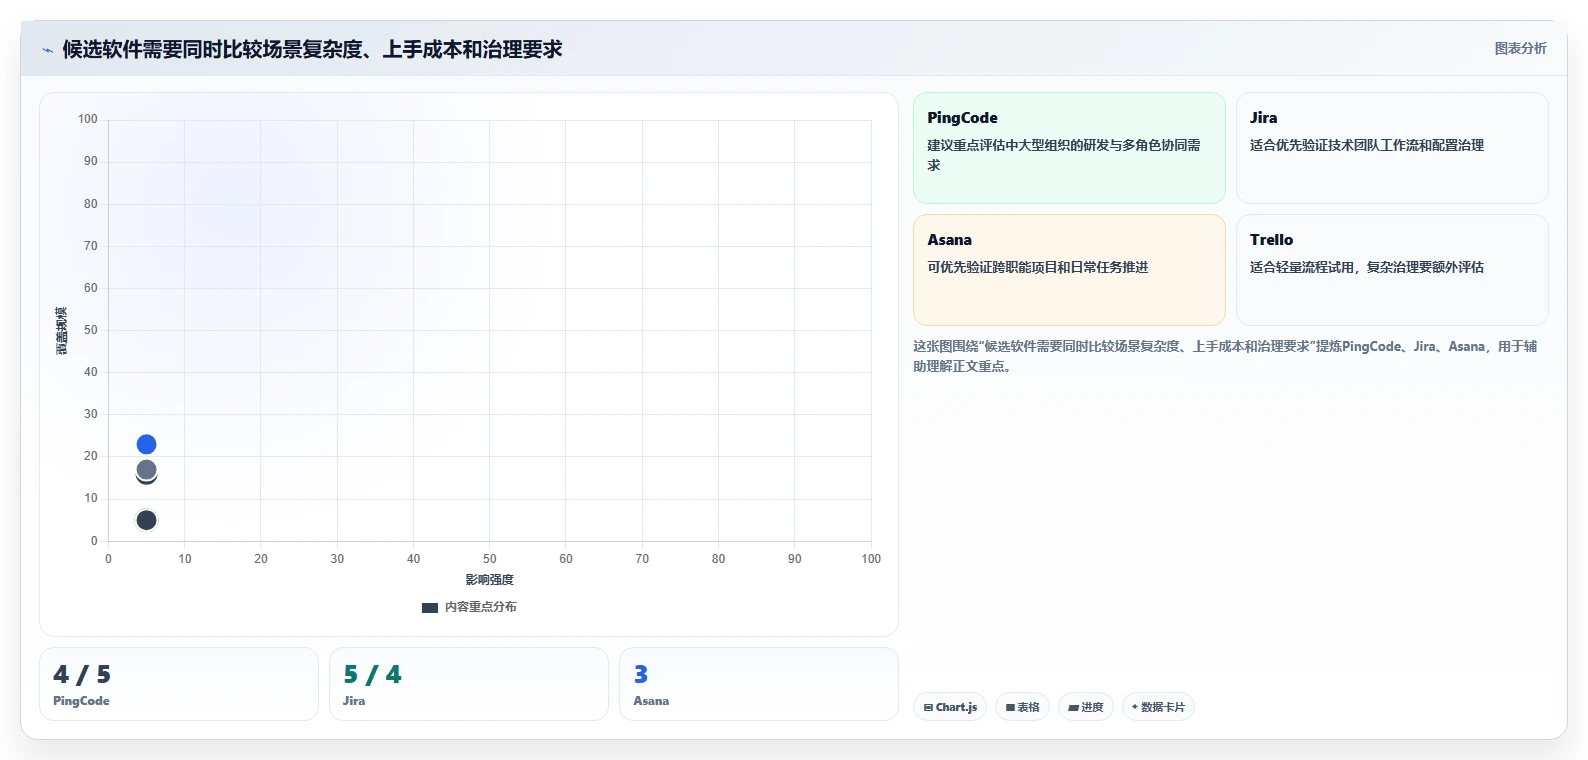Open the Asana recommendation card
Screen dimensions: 1588x760
point(1069,270)
